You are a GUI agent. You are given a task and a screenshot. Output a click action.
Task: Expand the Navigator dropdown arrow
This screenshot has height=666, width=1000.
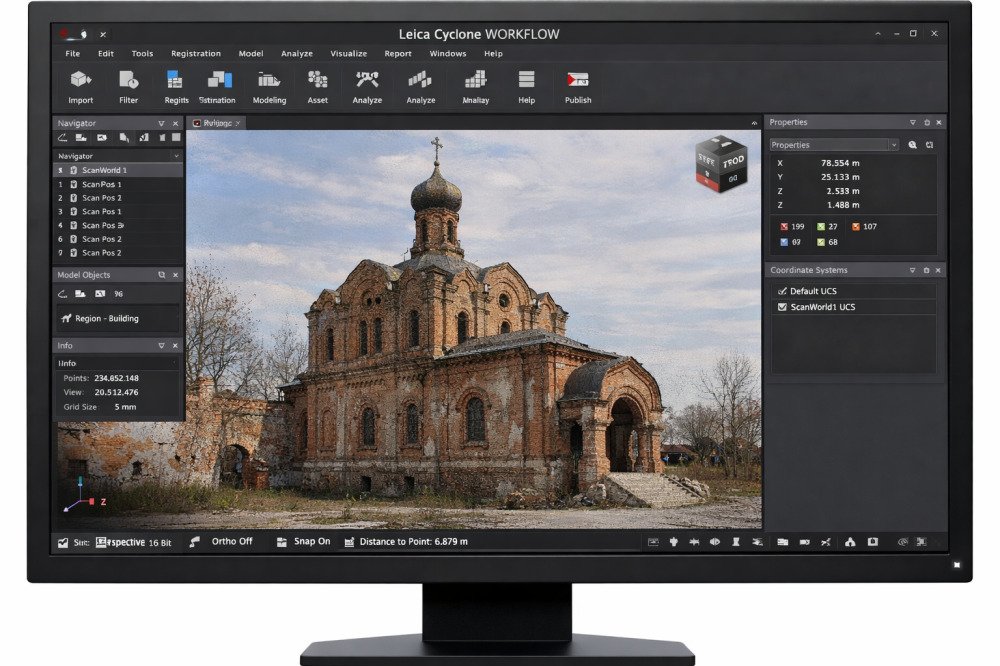[x=177, y=156]
